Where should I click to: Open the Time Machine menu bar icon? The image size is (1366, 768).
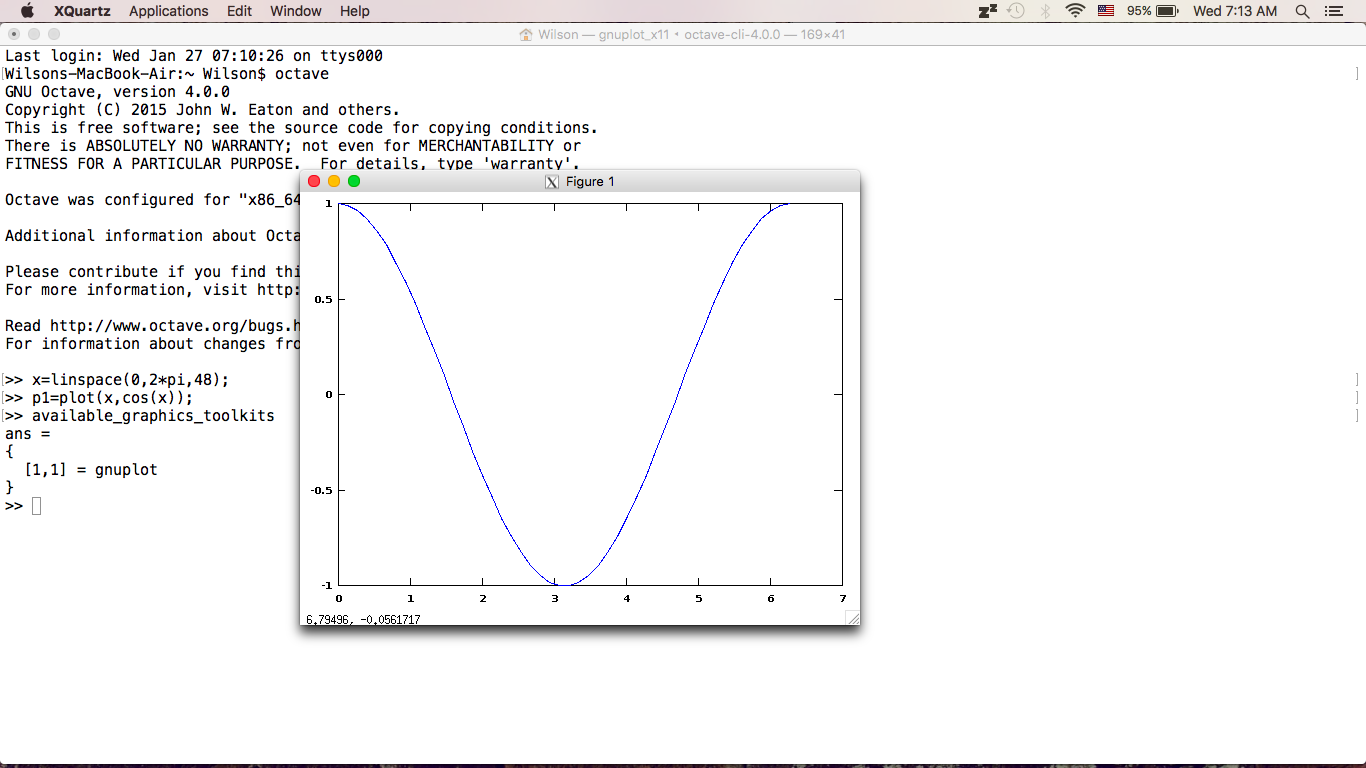click(x=1016, y=11)
